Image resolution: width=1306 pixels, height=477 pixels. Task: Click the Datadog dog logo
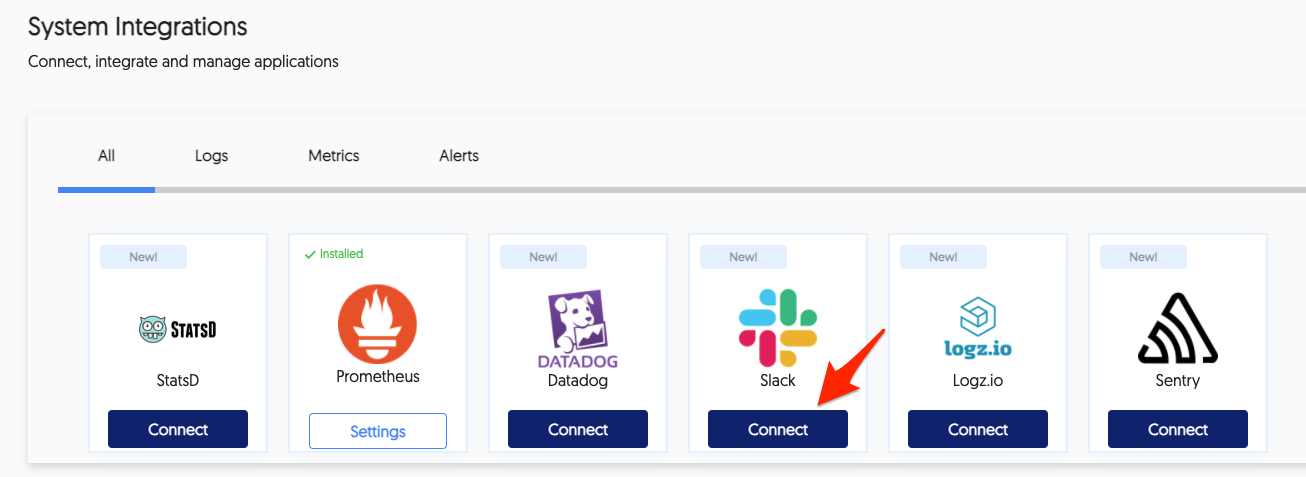(578, 329)
